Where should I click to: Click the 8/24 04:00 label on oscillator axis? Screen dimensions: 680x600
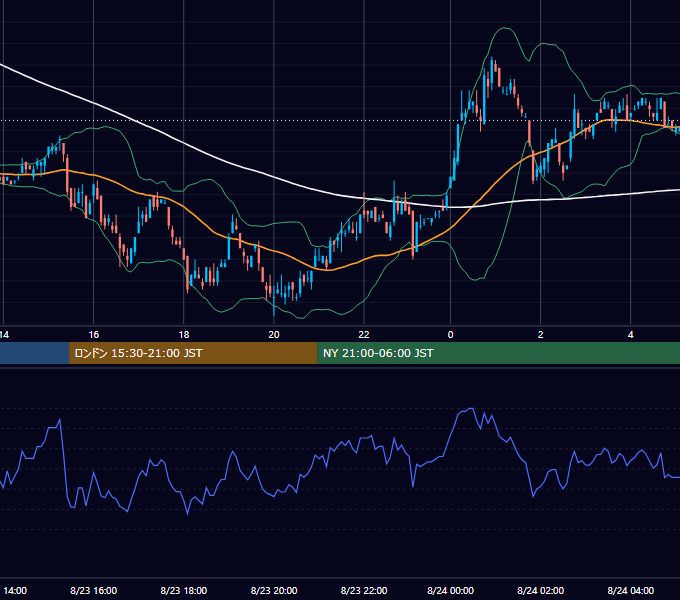(x=631, y=590)
